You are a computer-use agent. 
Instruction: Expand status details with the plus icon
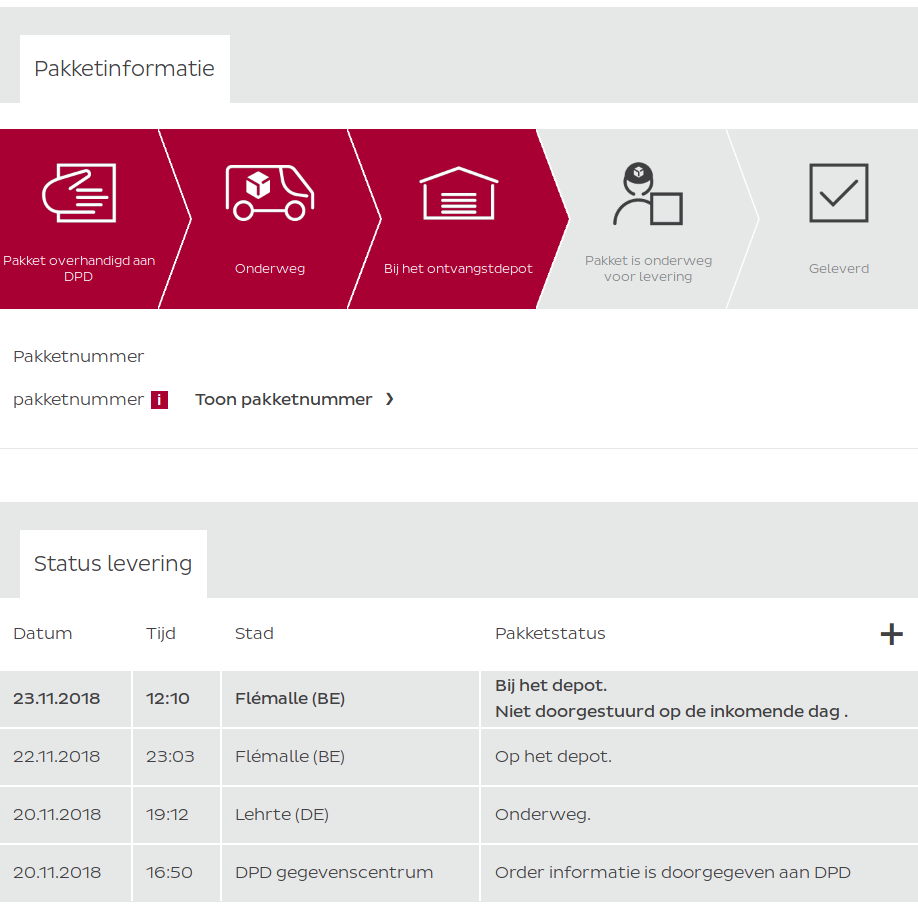pyautogui.click(x=891, y=634)
